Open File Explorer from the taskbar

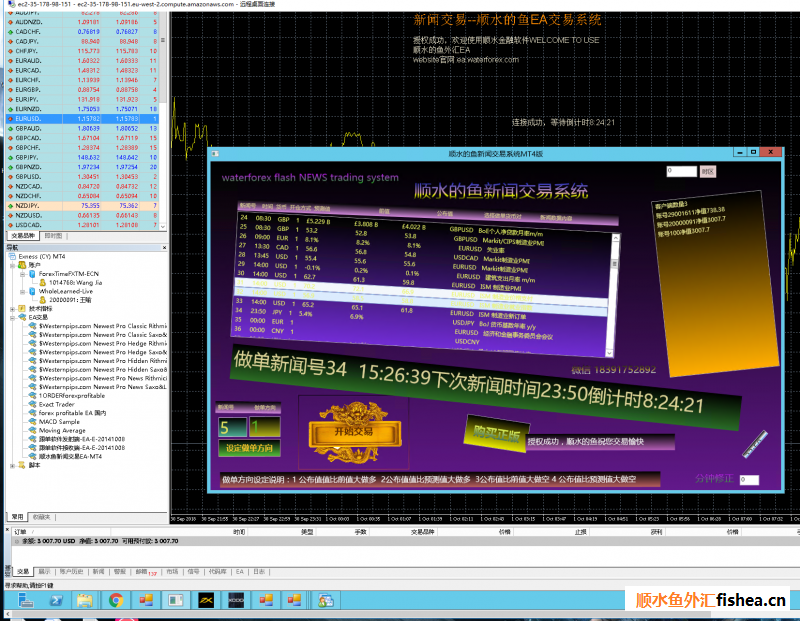click(85, 601)
